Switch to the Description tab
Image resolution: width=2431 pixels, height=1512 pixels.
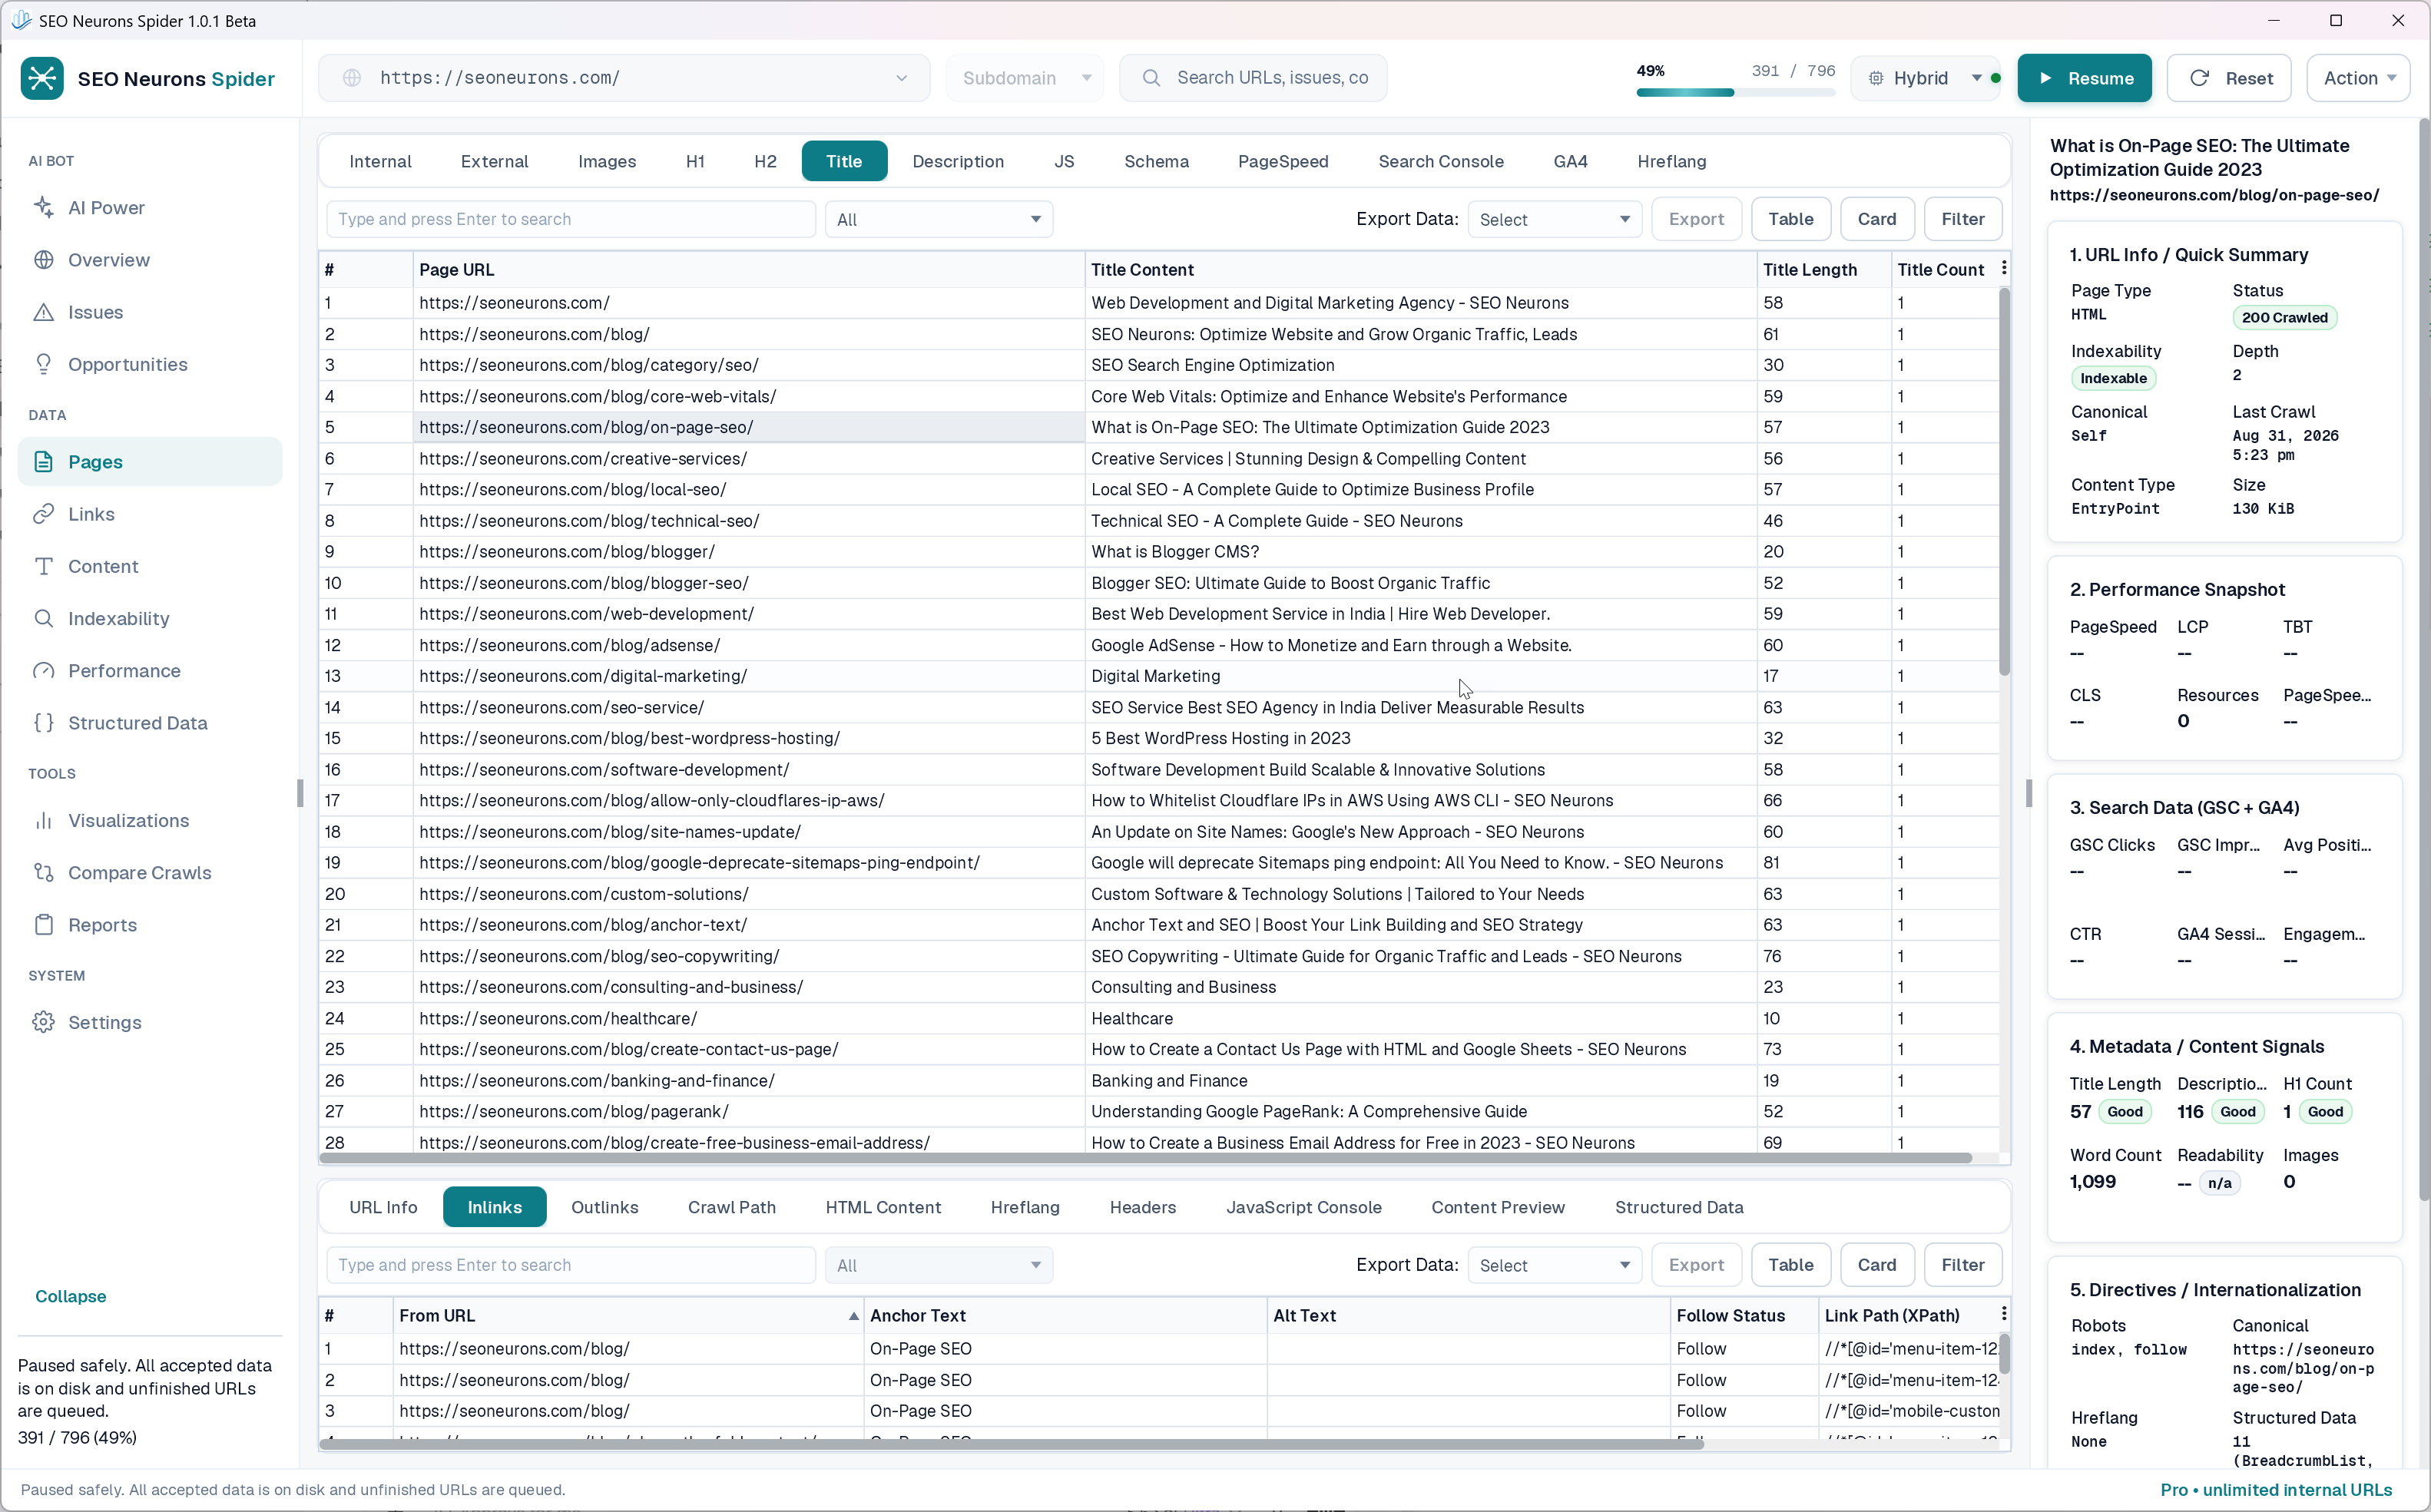[x=957, y=161]
